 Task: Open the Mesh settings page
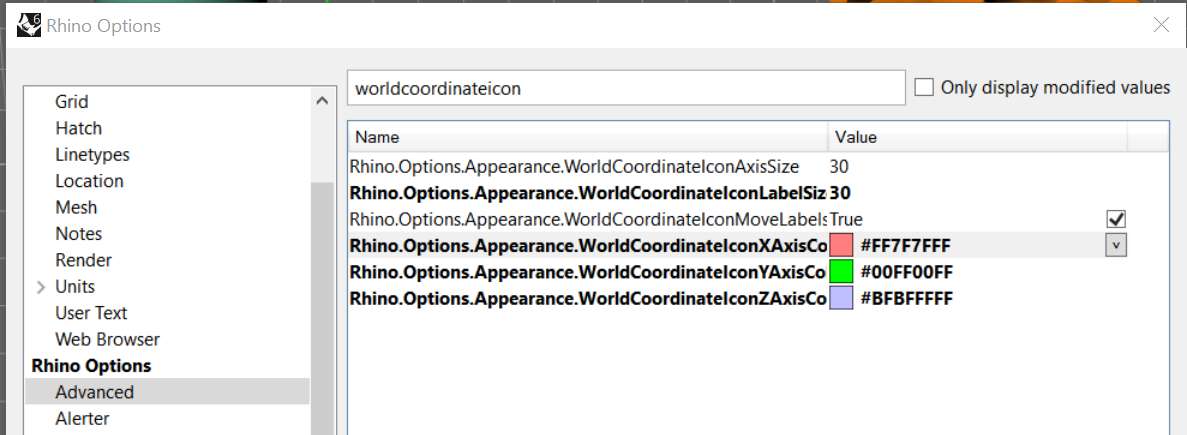[76, 207]
